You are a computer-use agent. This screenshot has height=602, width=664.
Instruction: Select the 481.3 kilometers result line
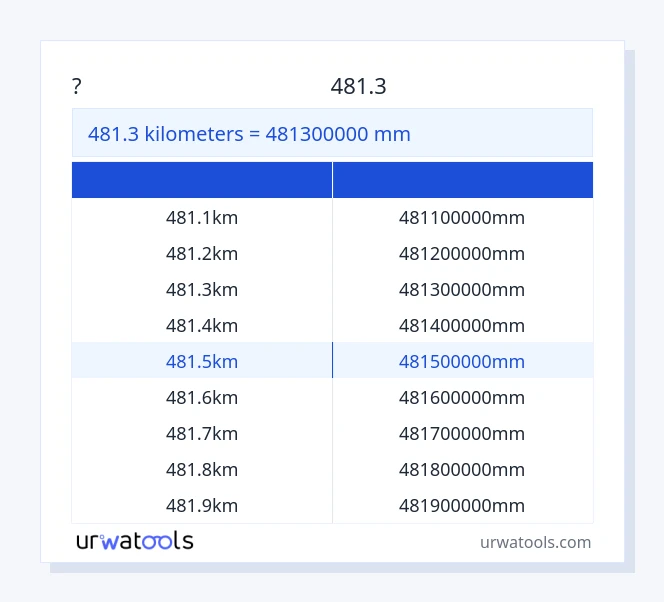point(249,134)
